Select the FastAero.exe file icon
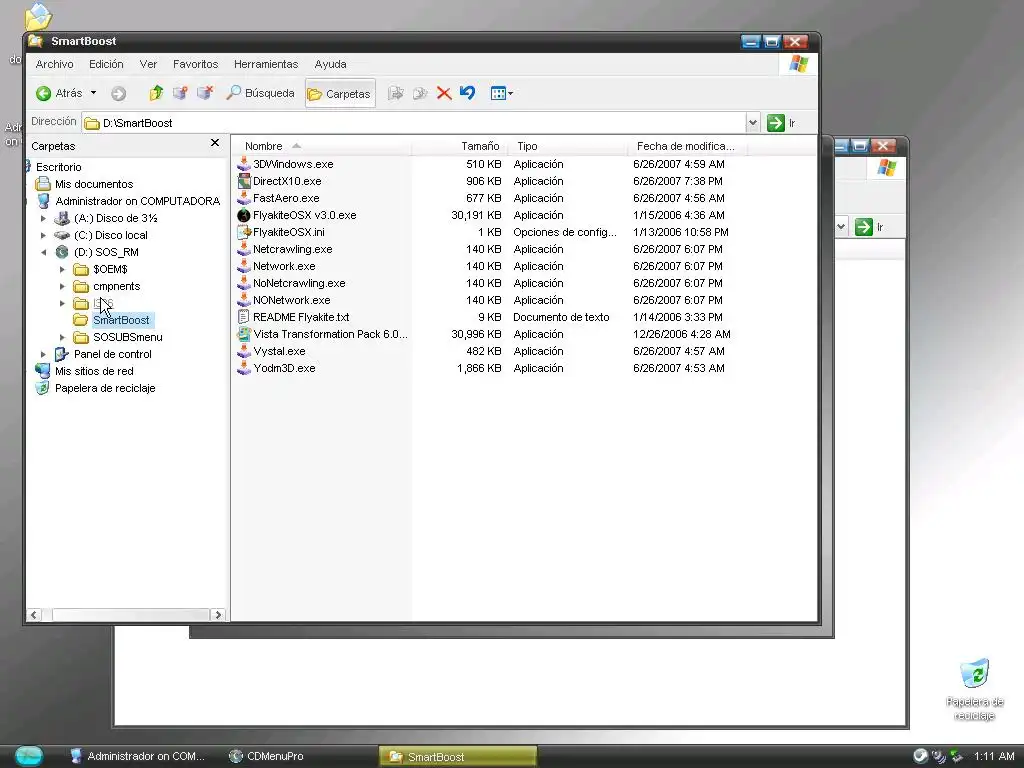 [x=244, y=198]
